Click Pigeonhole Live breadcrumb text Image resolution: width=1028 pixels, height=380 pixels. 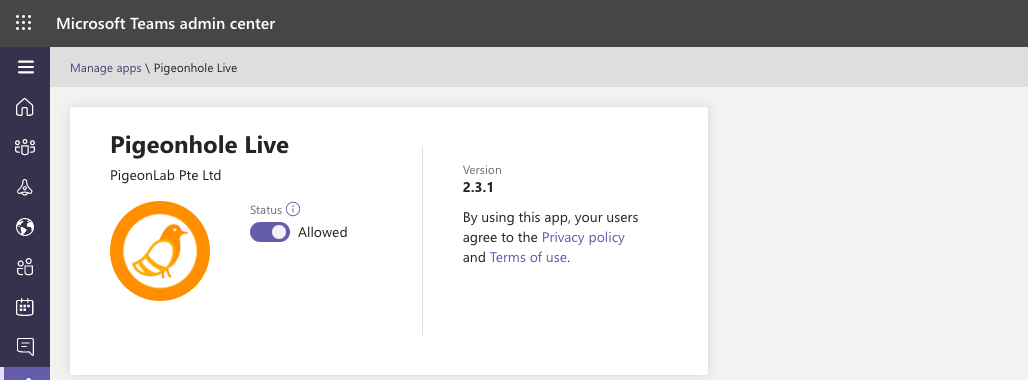click(x=195, y=67)
